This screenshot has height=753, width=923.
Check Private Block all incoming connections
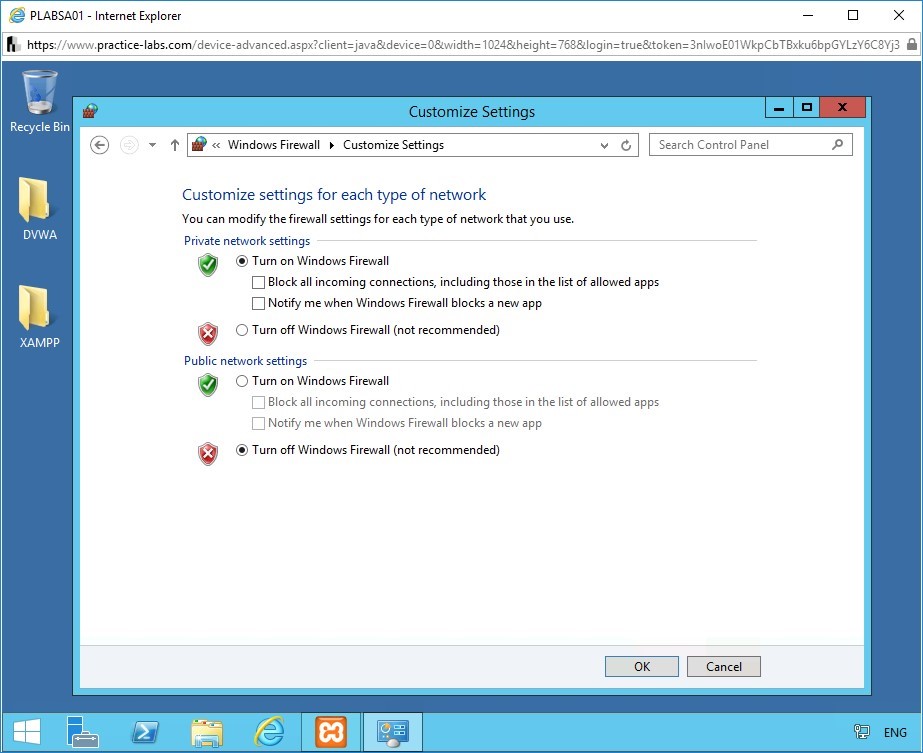258,283
